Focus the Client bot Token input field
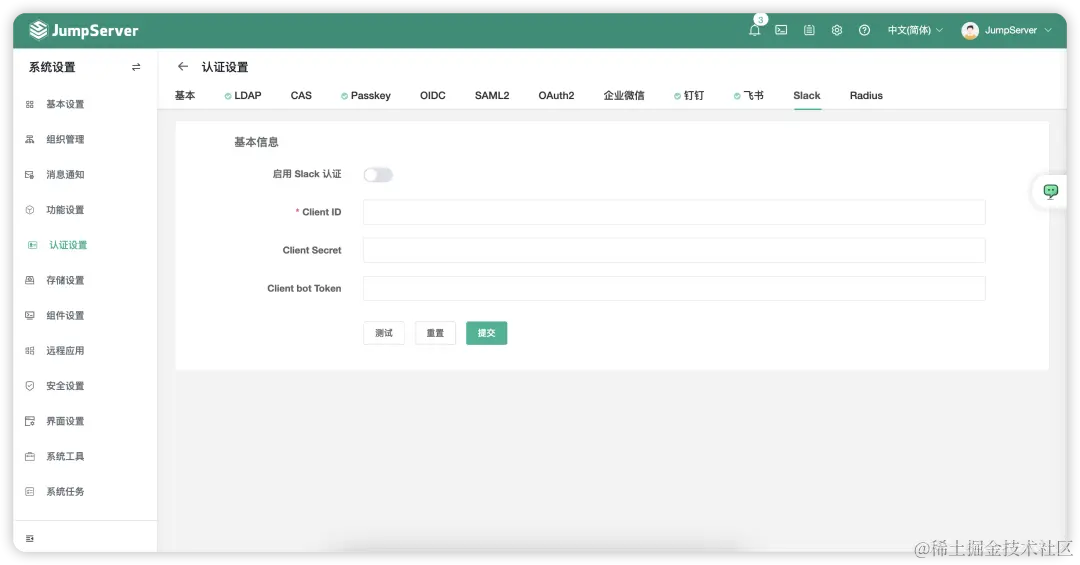This screenshot has height=565, width=1080. [x=674, y=288]
